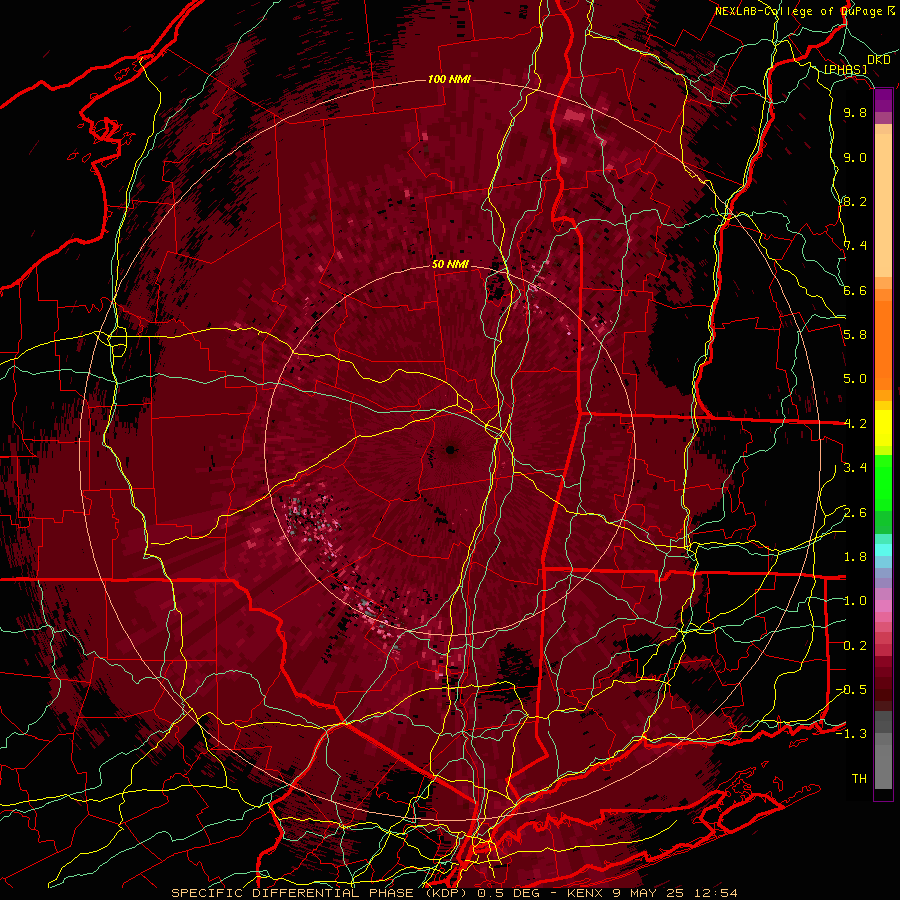Click the 2.6 value on the scale
The width and height of the screenshot is (900, 900).
coord(855,513)
